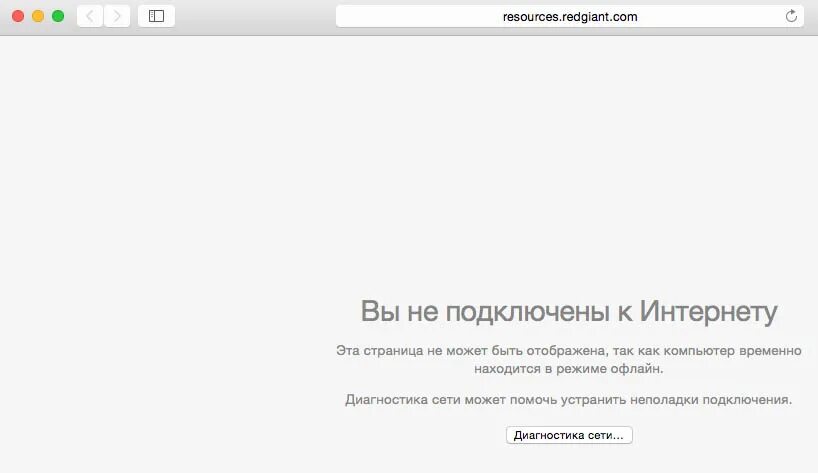Focus the resources.redgiant.com address field
Image resolution: width=818 pixels, height=473 pixels.
coord(570,16)
